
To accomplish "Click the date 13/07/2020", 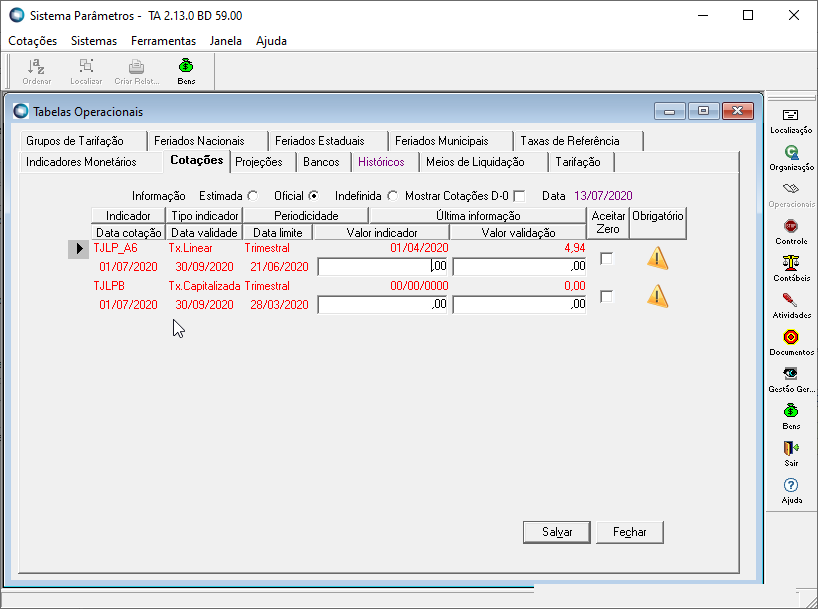I will tap(603, 196).
